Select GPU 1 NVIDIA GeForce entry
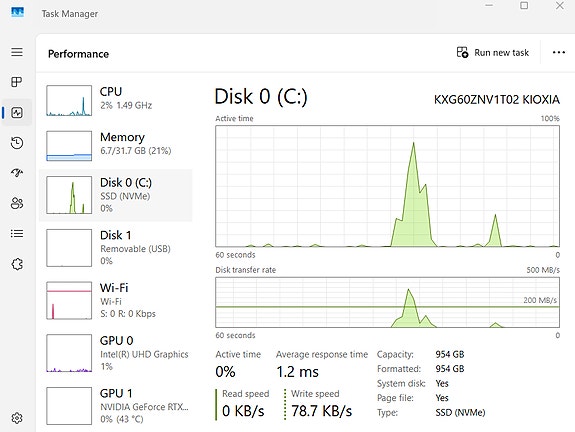 (x=116, y=406)
